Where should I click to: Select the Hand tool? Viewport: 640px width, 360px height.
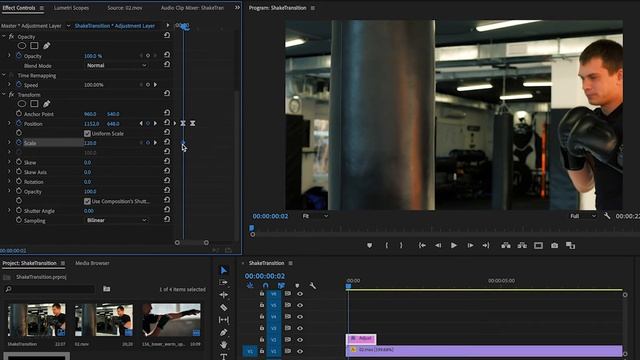click(223, 345)
